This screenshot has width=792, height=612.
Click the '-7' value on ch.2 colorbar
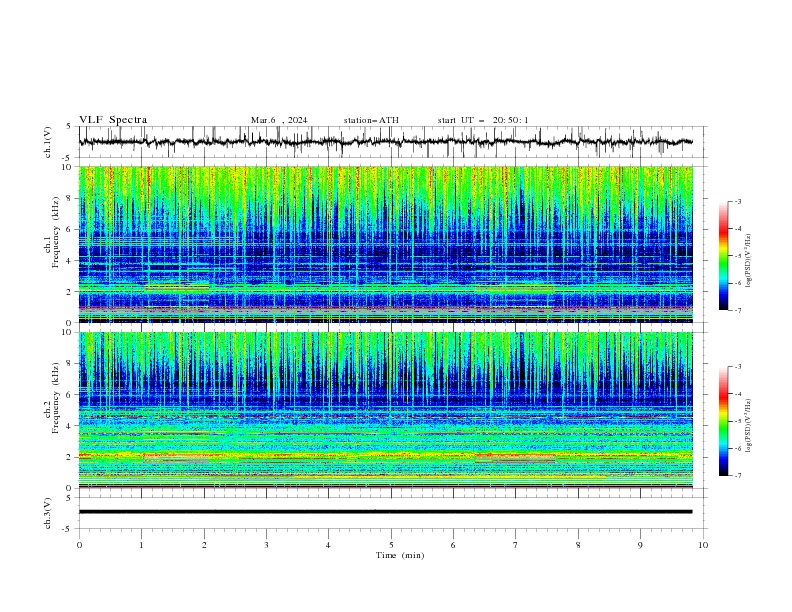coord(738,476)
